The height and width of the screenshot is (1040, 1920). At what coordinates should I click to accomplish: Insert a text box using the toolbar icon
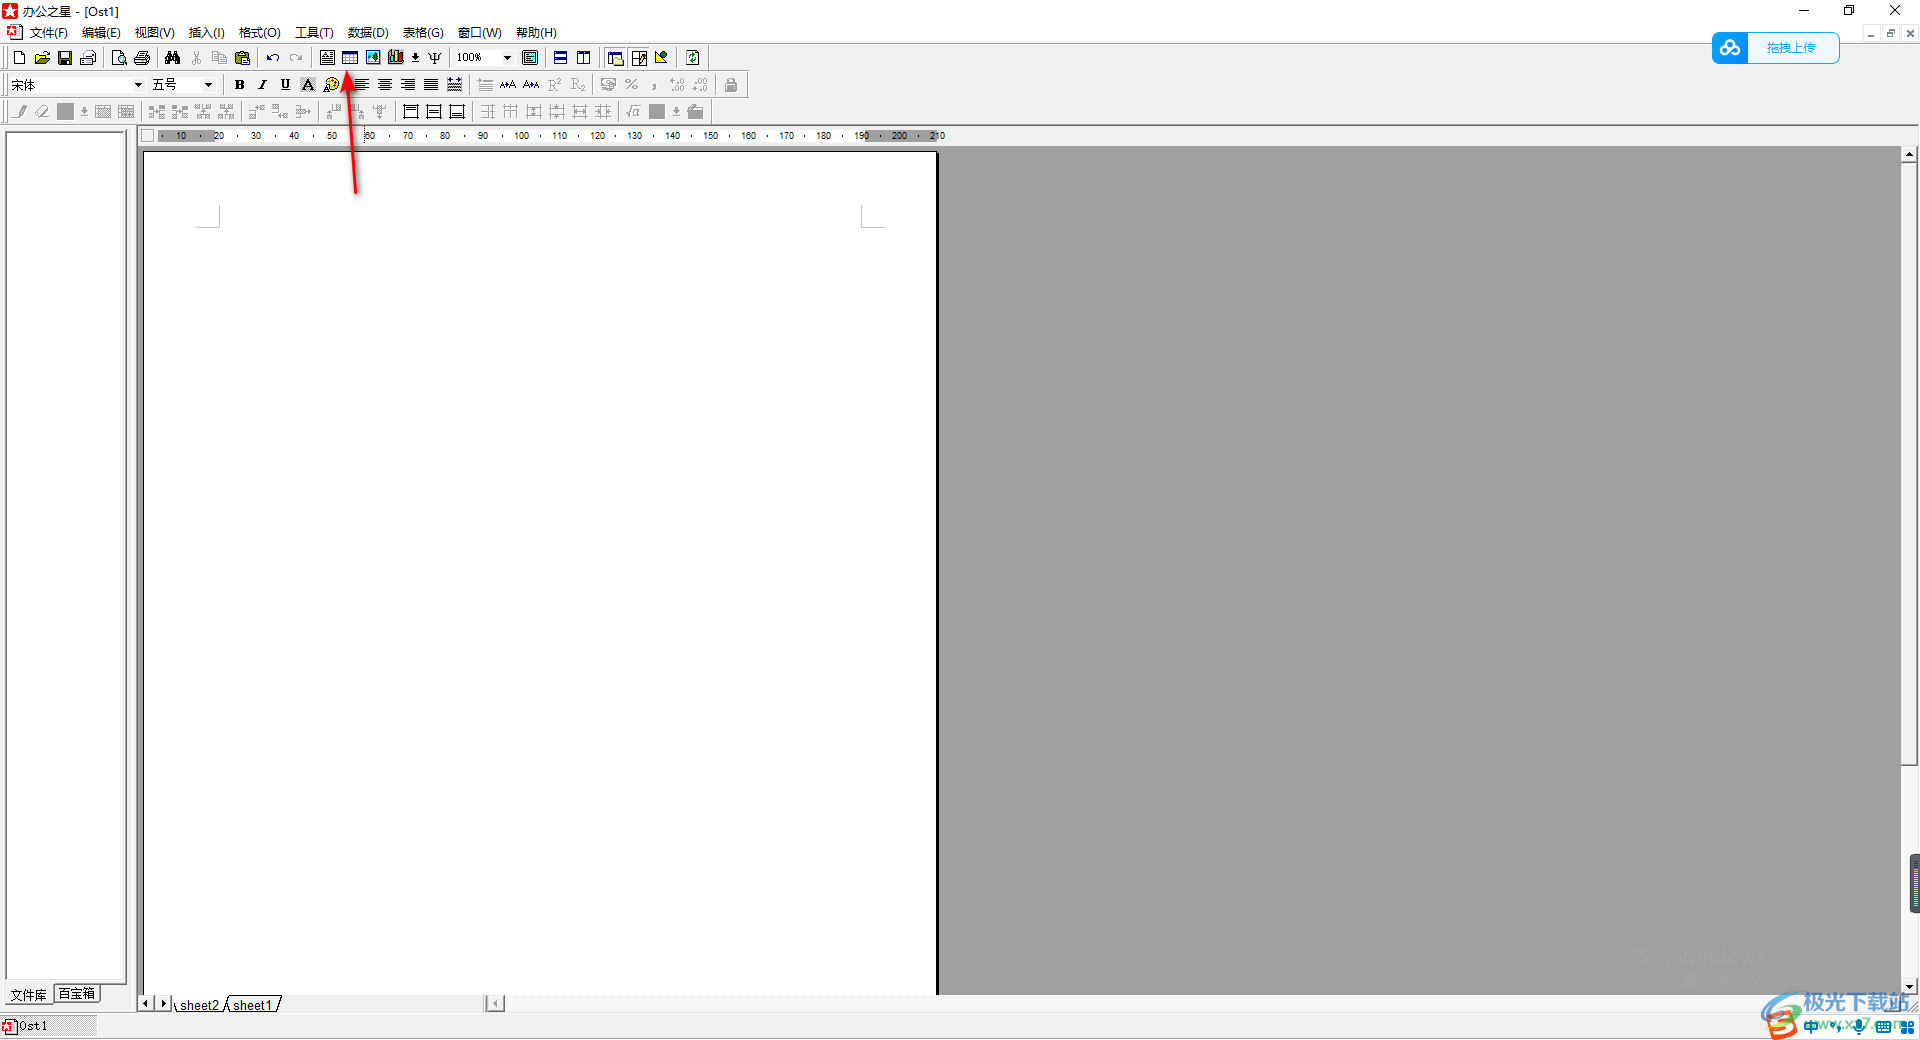(327, 58)
